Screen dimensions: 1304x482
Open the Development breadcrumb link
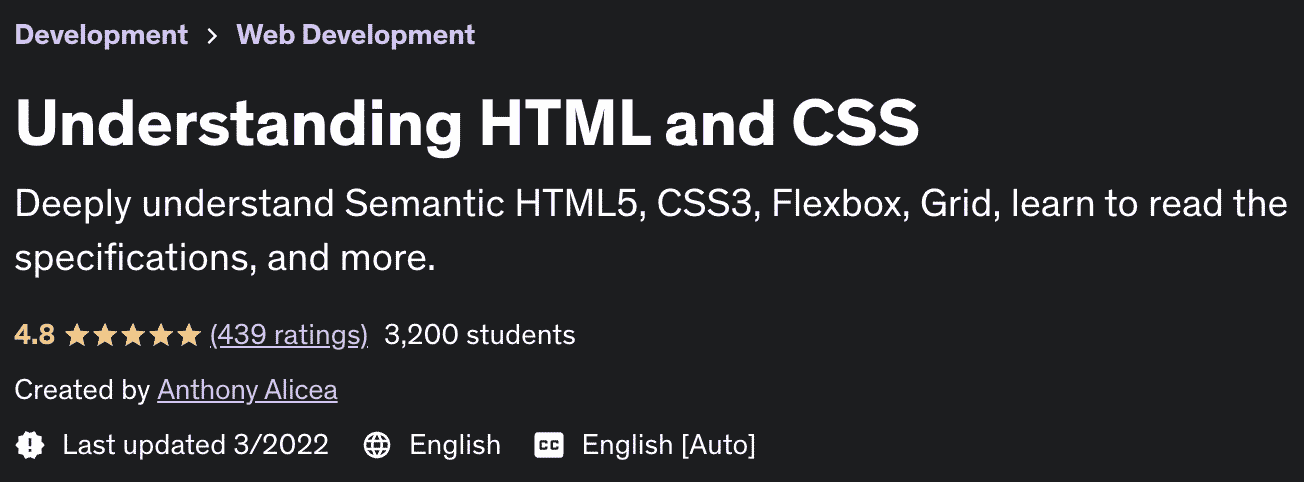point(101,35)
